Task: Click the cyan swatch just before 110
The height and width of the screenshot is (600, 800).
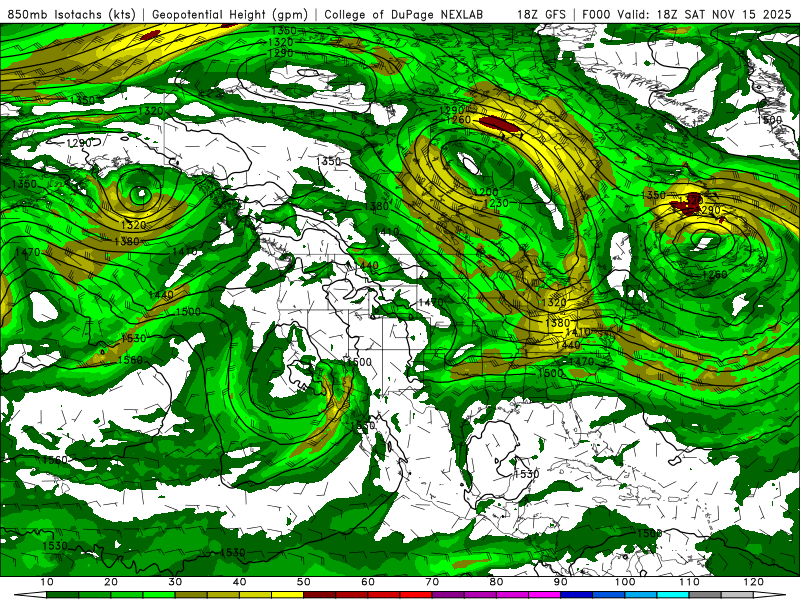Action: tap(673, 595)
